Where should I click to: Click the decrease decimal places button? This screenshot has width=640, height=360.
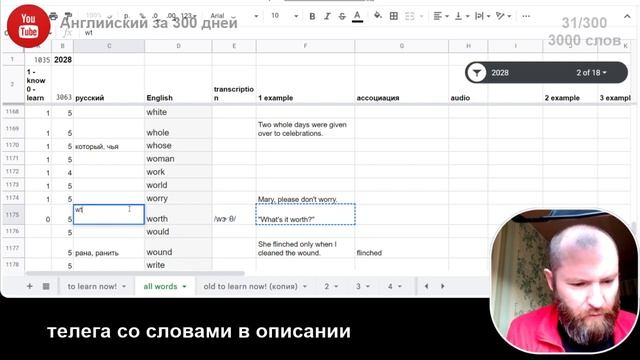point(156,16)
